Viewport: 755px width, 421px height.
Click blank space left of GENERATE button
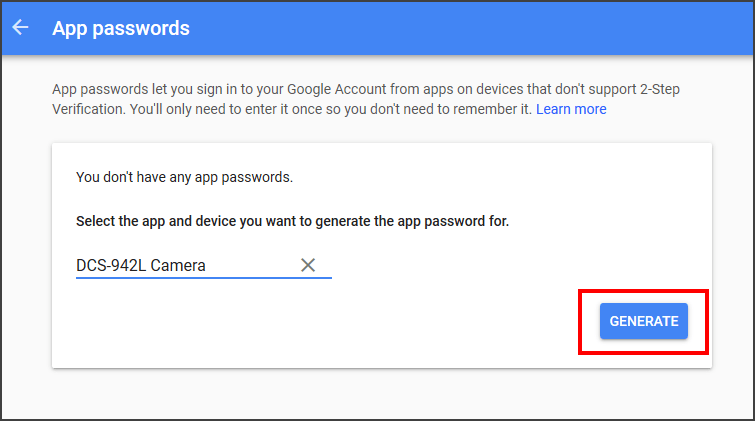[400, 322]
